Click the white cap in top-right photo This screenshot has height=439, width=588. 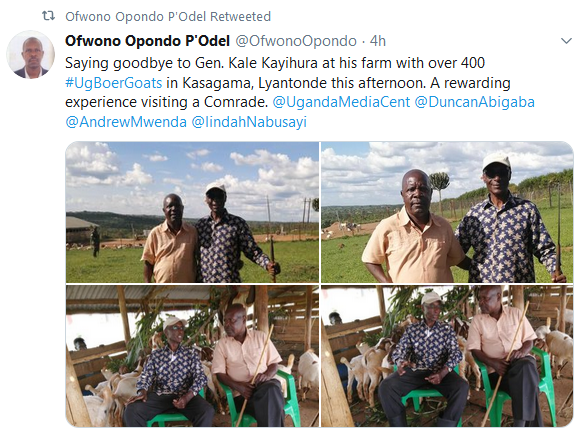click(x=496, y=161)
